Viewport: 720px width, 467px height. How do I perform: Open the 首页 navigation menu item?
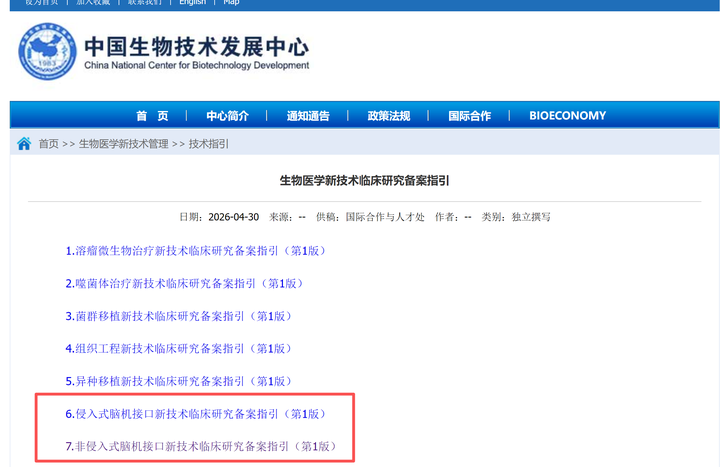coord(152,116)
